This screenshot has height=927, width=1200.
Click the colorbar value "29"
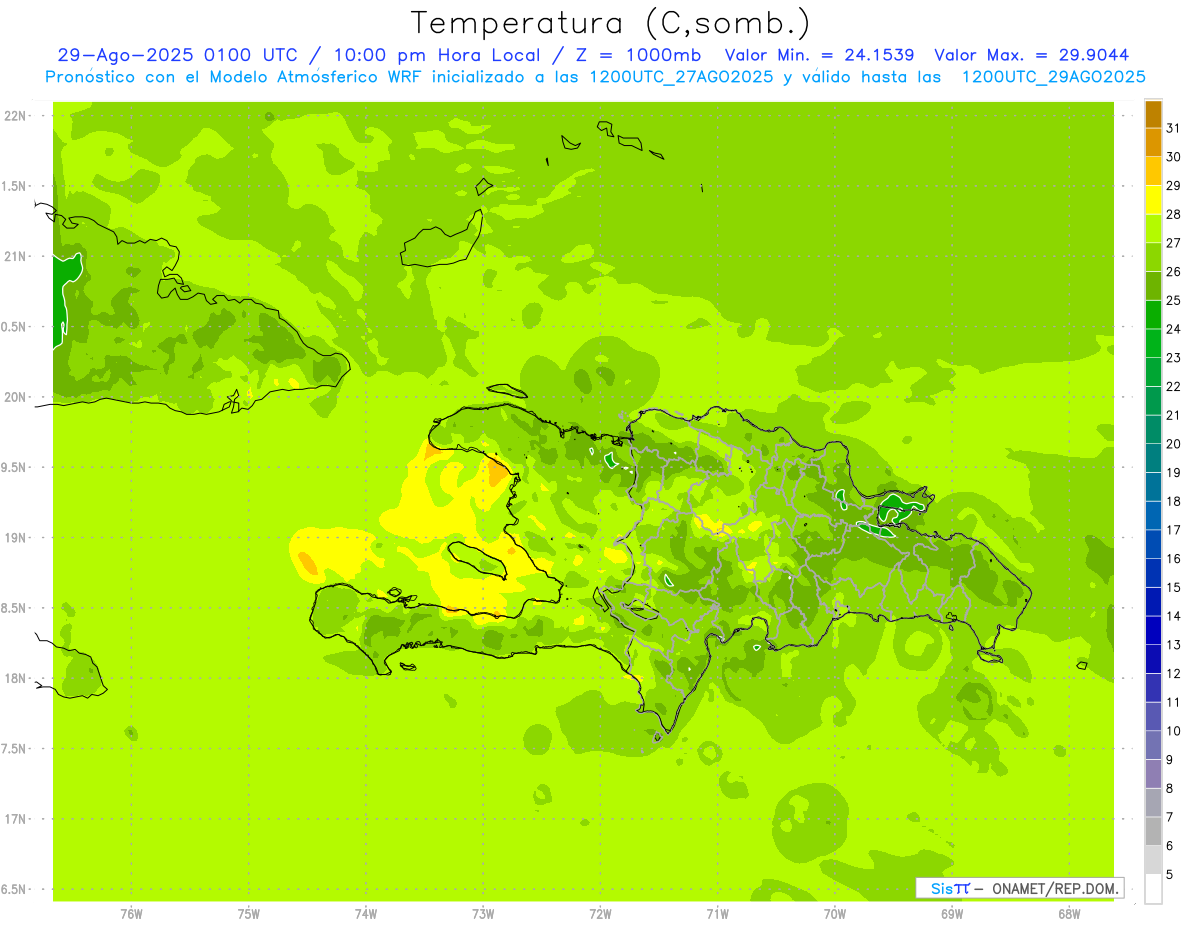[1173, 186]
